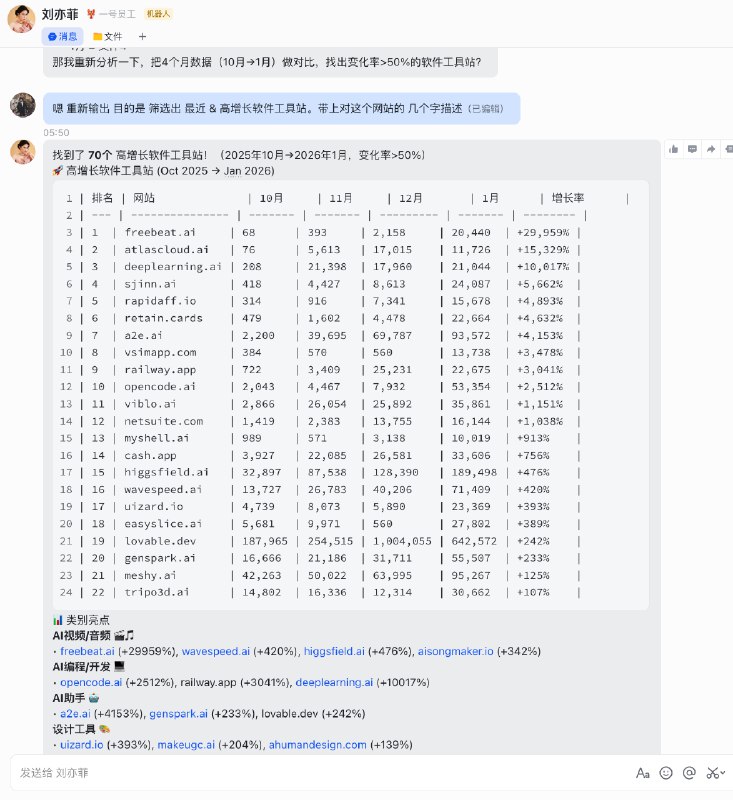
Task: Click the forward arrow icon on message
Action: (x=710, y=148)
